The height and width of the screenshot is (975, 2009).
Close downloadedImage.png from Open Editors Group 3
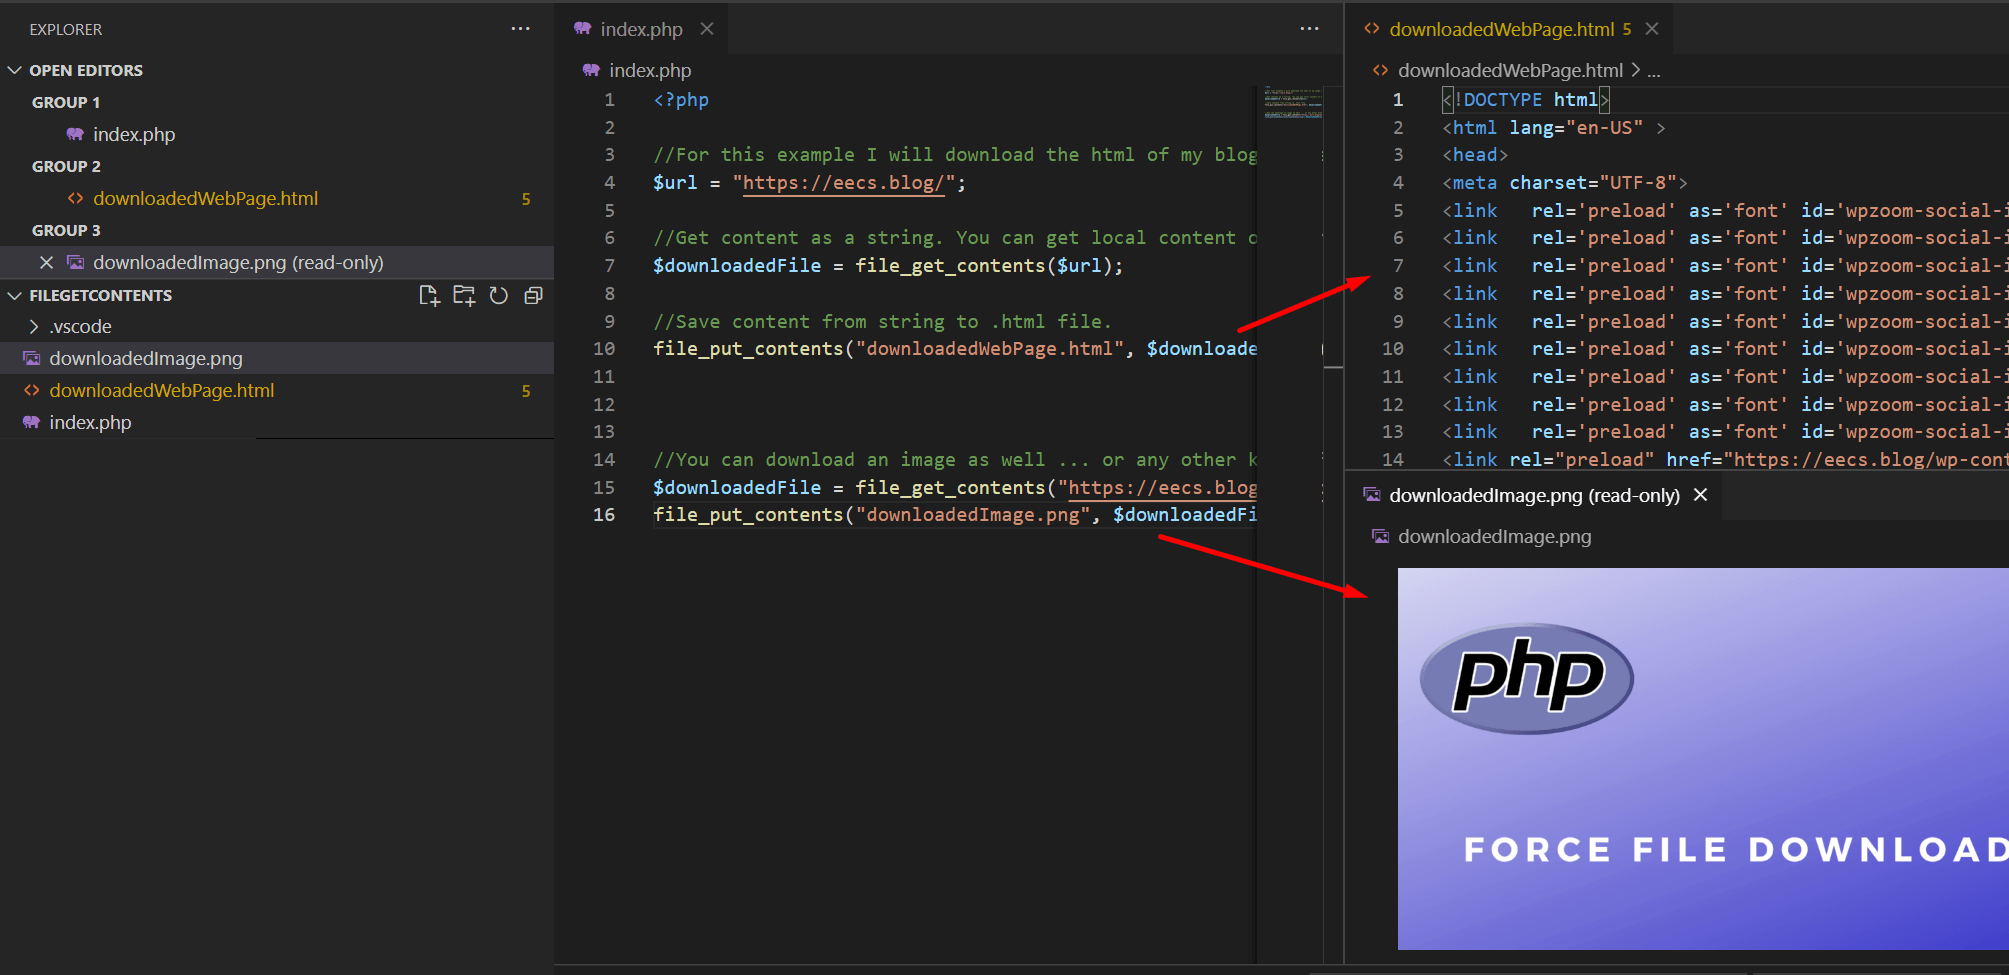coord(46,262)
